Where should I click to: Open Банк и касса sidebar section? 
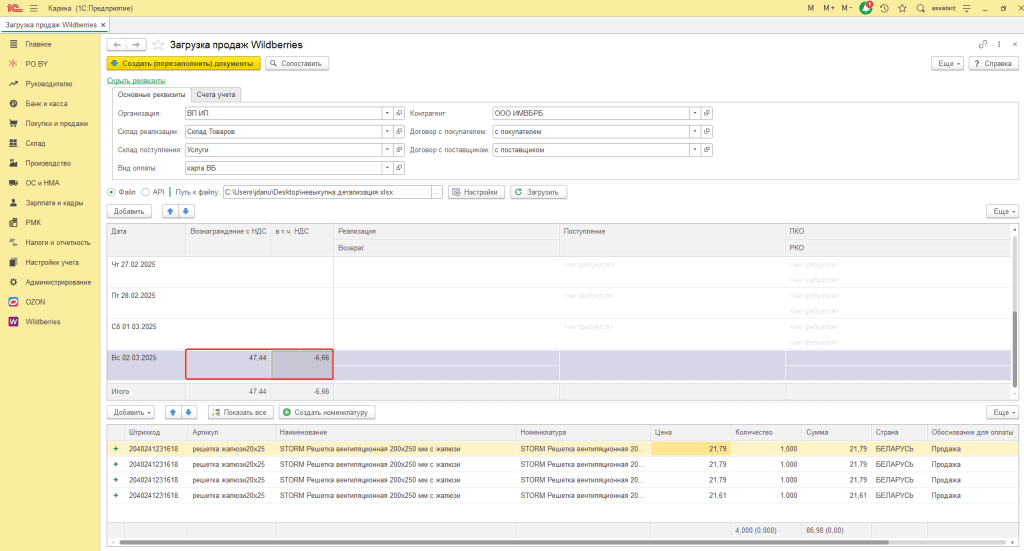point(46,104)
